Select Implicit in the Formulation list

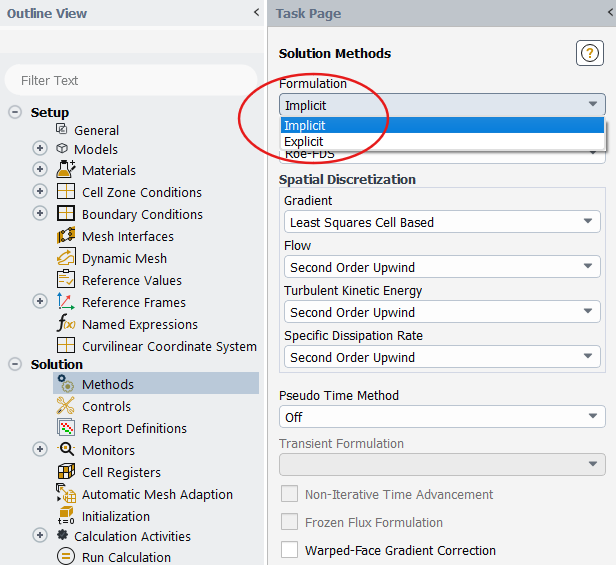coord(304,126)
